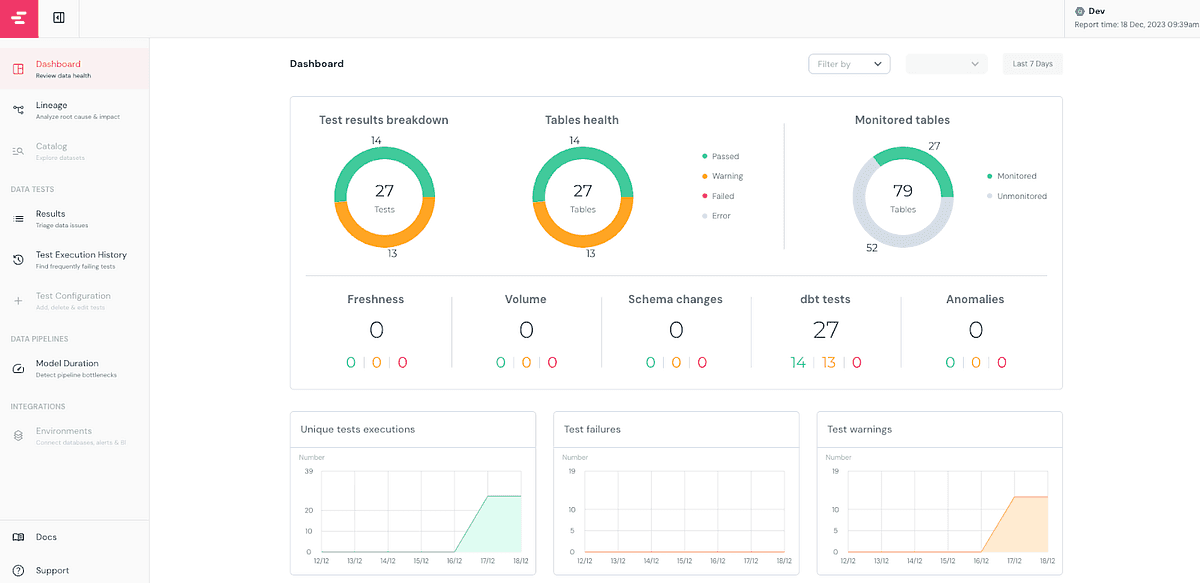Go to Lineage section
The height and width of the screenshot is (583, 1200).
75,110
